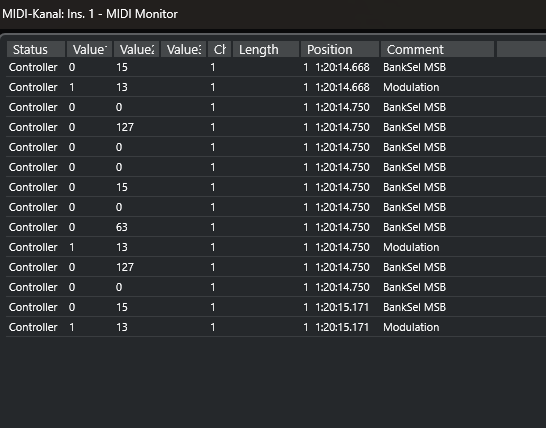Select the first Controller row with value 127
Image resolution: width=546 pixels, height=428 pixels.
(x=276, y=127)
